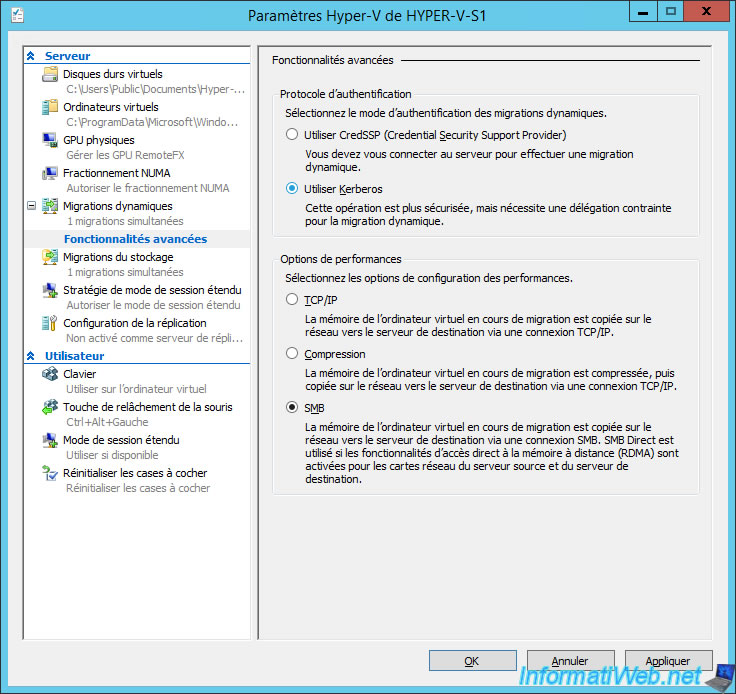The width and height of the screenshot is (736, 694).
Task: Open Stratégie de mode de session étendu
Action: coord(152,290)
